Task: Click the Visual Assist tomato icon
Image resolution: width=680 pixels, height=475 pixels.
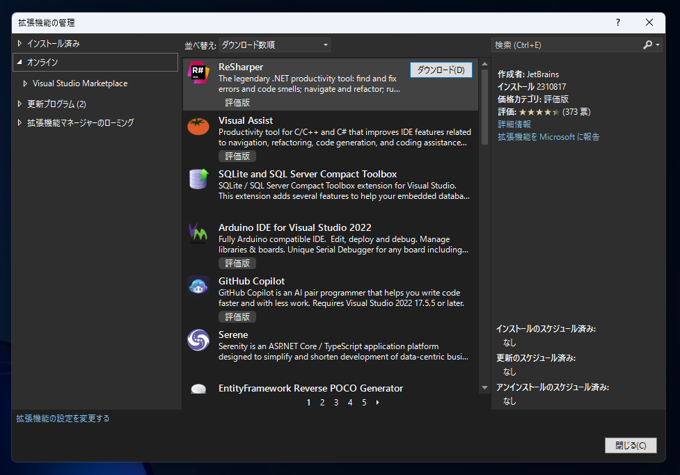Action: (198, 126)
